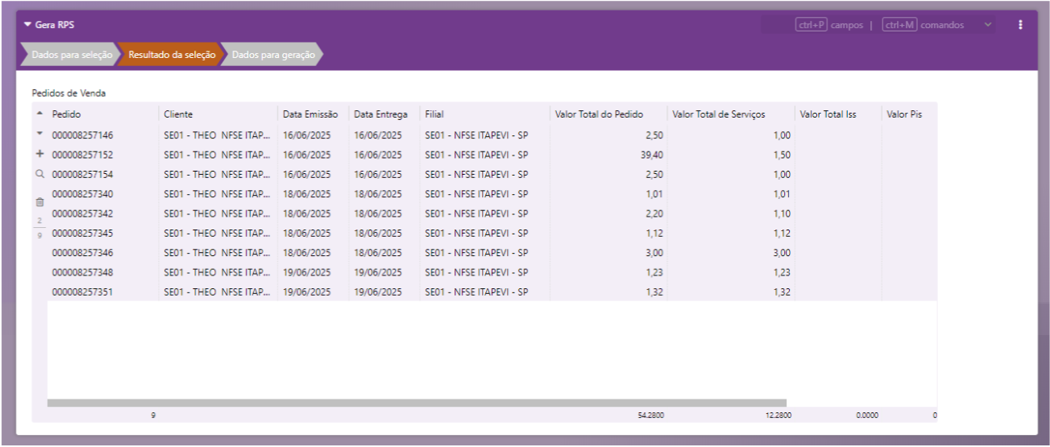The image size is (1050, 447).
Task: Go to Dados para seleção step
Action: pyautogui.click(x=70, y=55)
